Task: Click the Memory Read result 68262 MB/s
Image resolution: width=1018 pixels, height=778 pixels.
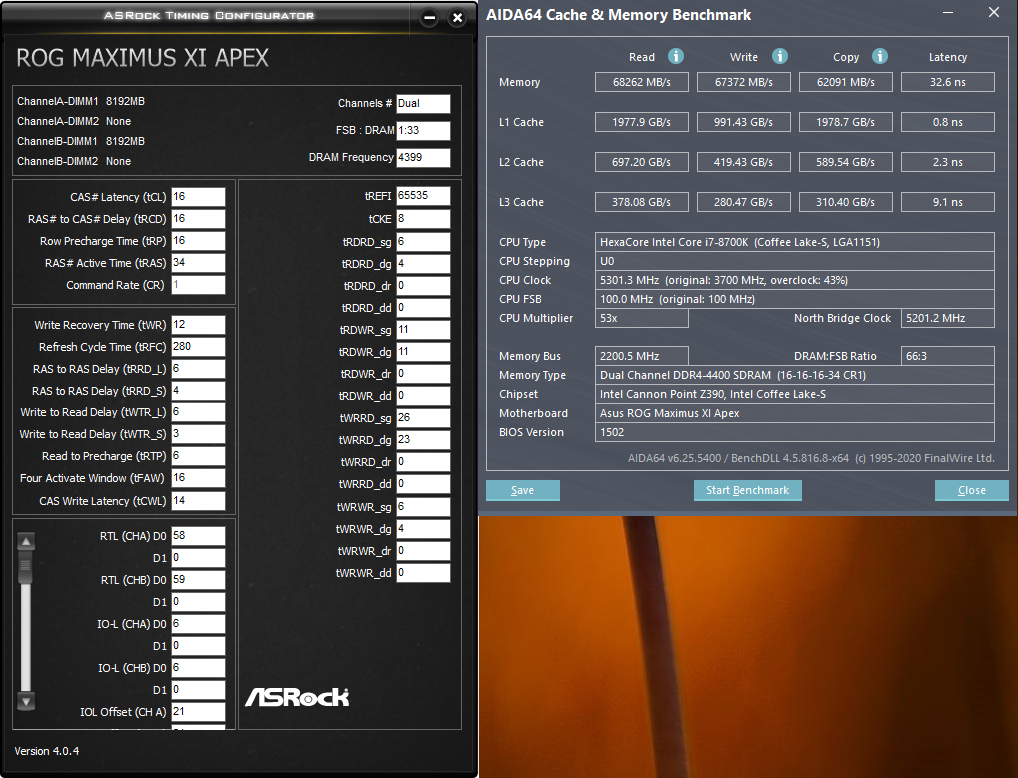Action: coord(641,82)
